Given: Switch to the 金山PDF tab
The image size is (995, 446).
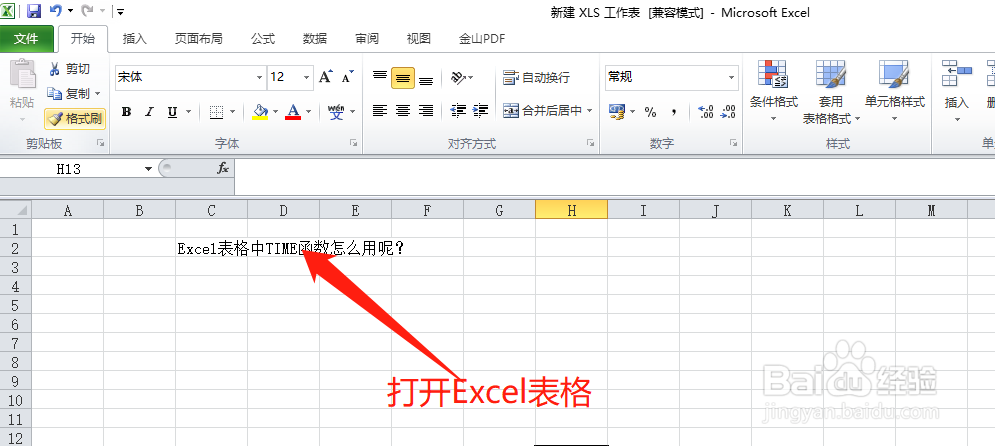Looking at the screenshot, I should pyautogui.click(x=482, y=39).
